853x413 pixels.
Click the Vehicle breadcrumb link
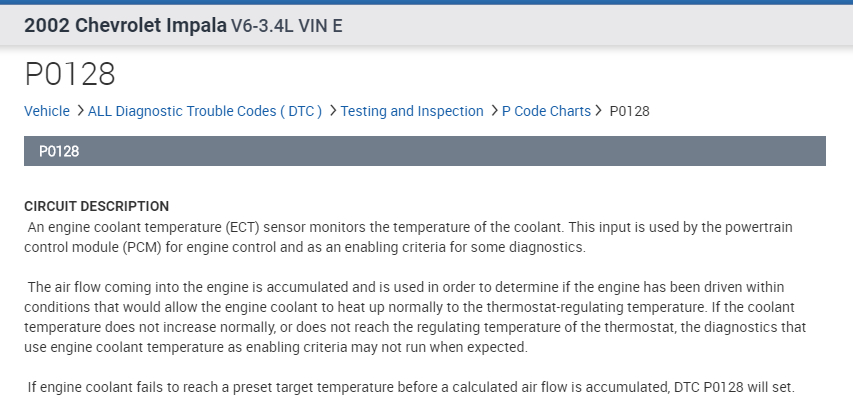(x=47, y=111)
